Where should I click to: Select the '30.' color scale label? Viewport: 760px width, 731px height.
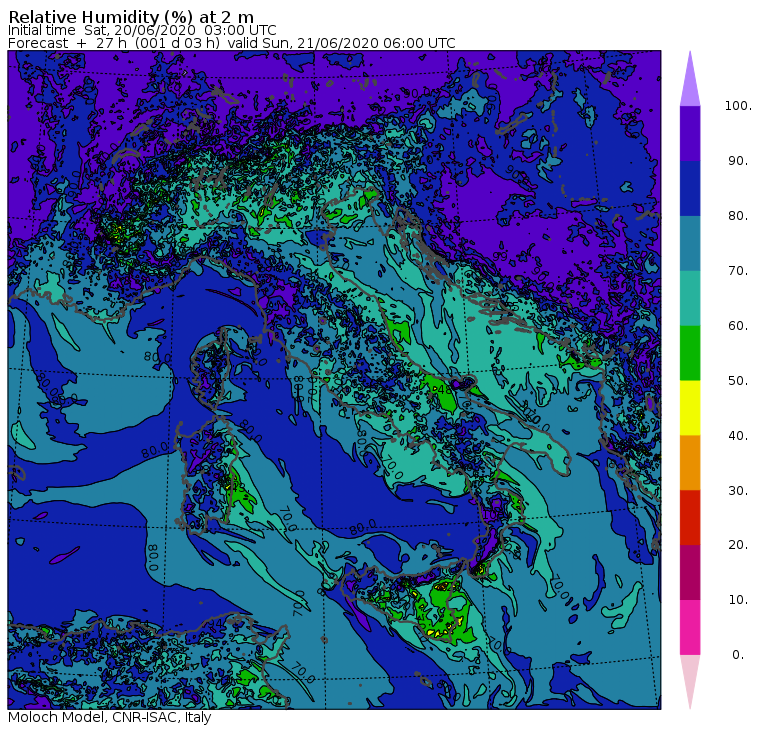738,491
